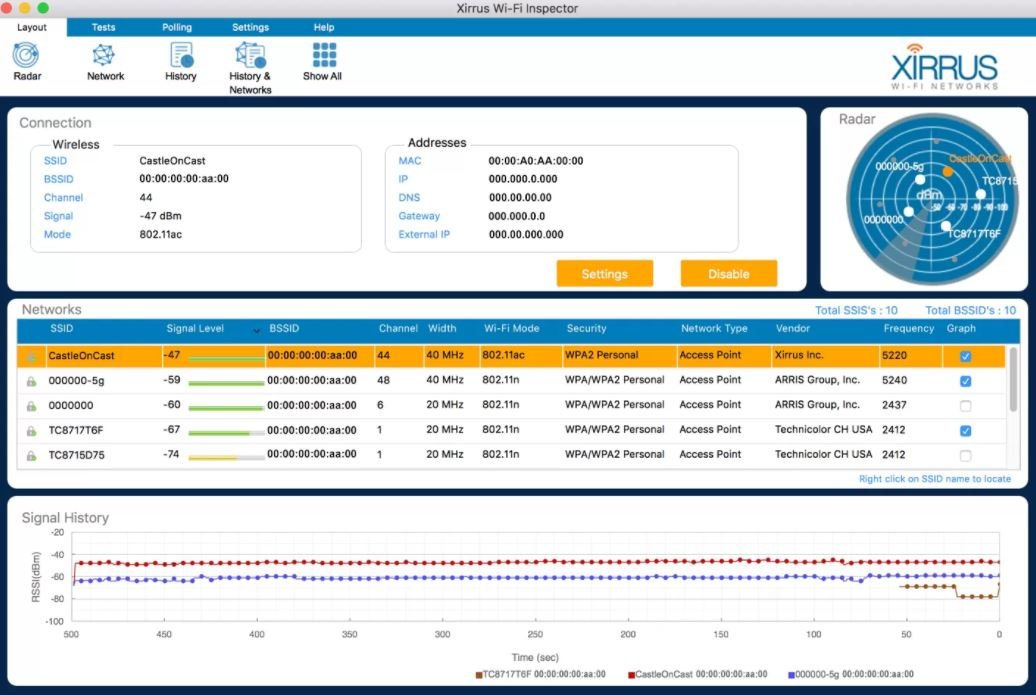Open the Tests tab
The width and height of the screenshot is (1036, 695).
tap(103, 27)
